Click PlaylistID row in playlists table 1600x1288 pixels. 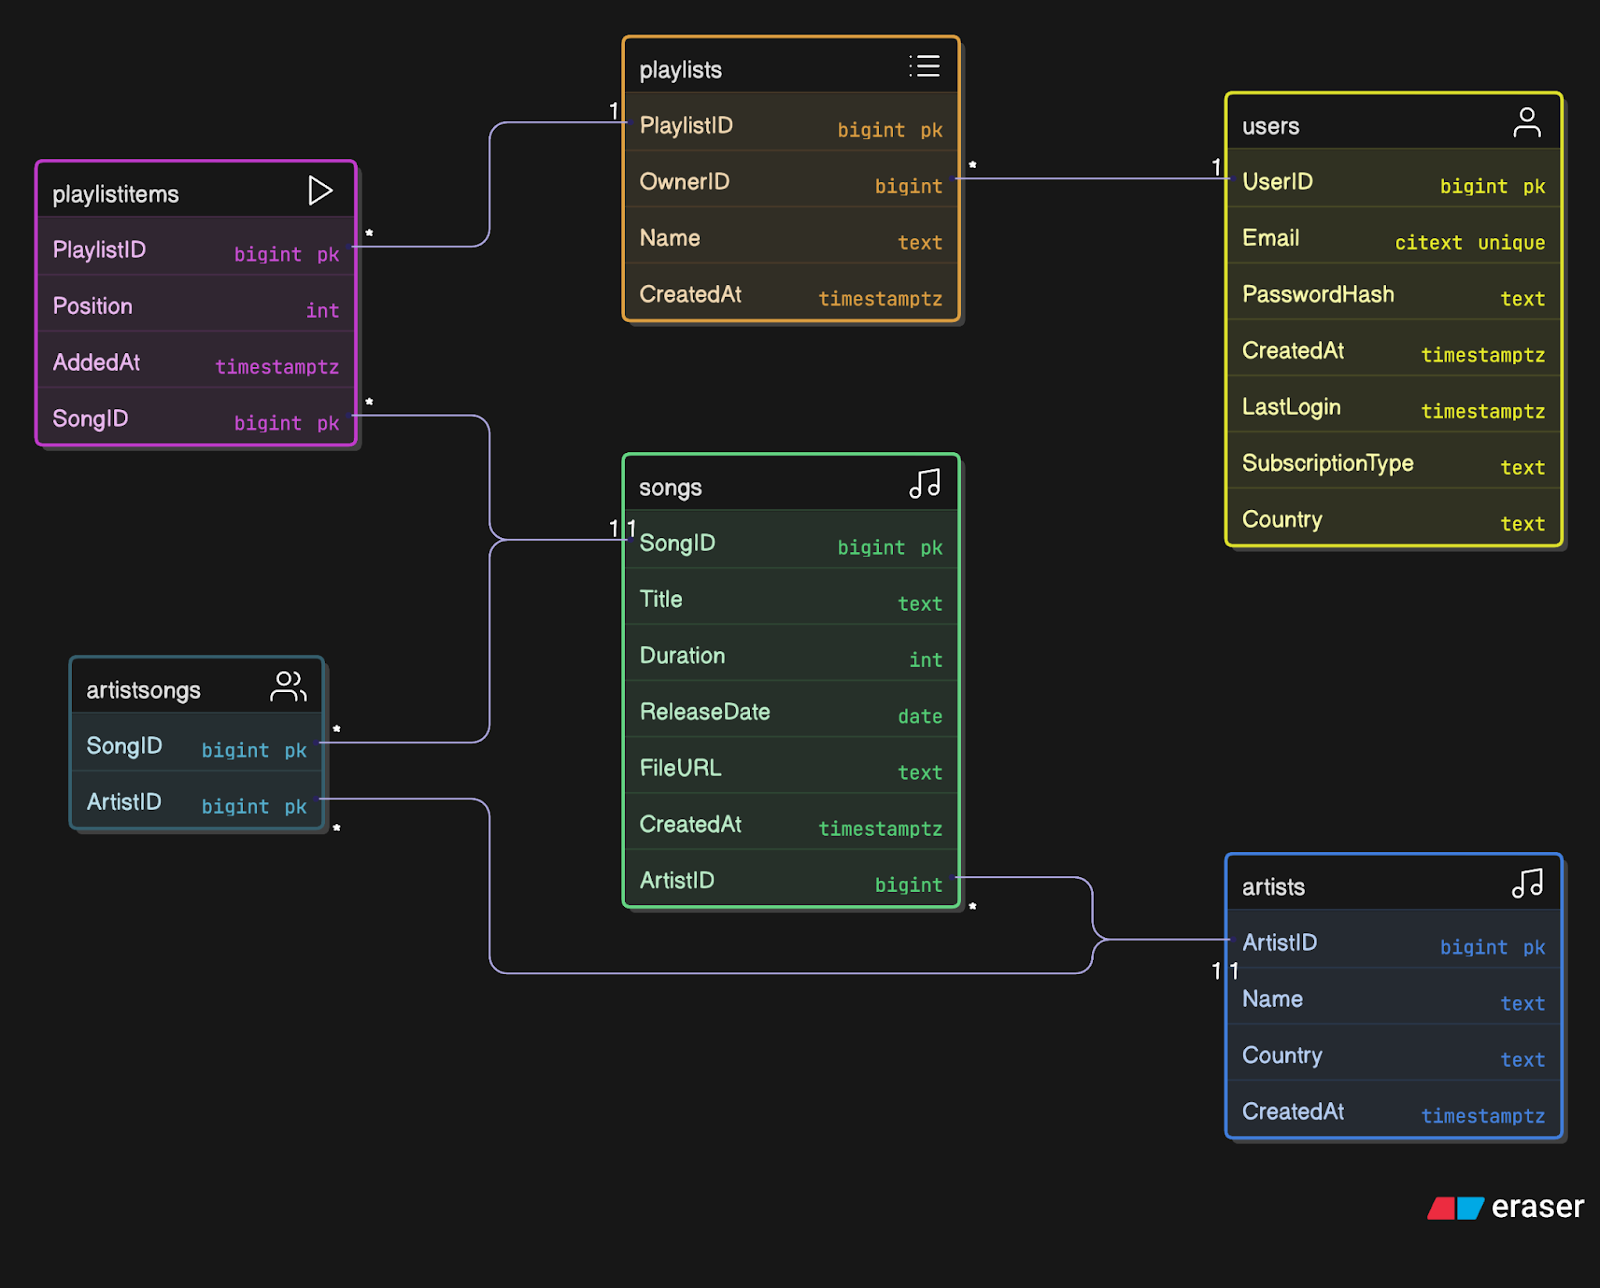(791, 123)
